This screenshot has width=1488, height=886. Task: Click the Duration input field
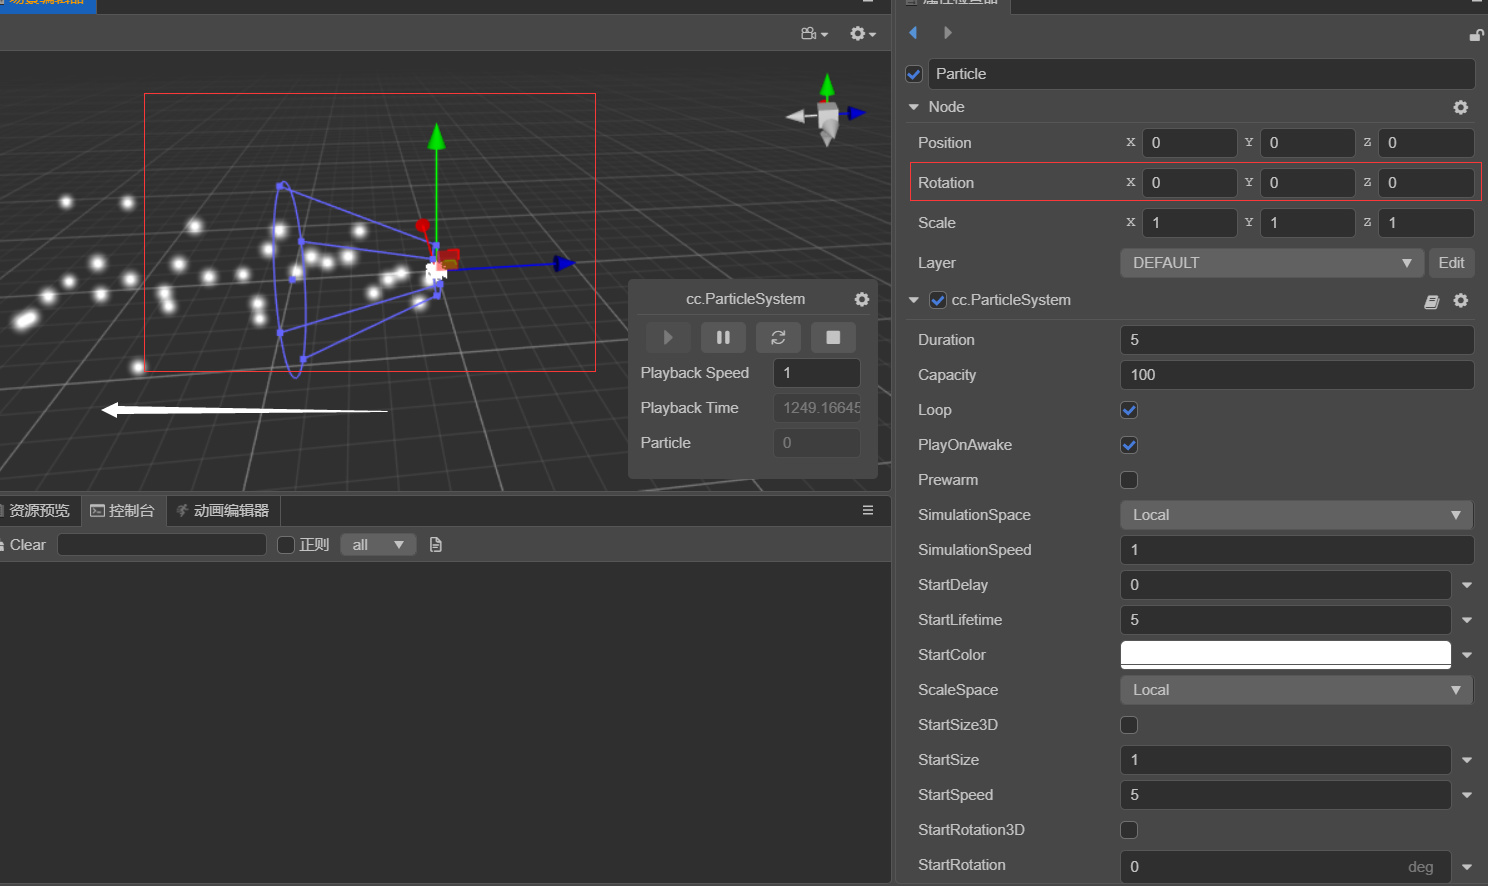point(1297,340)
